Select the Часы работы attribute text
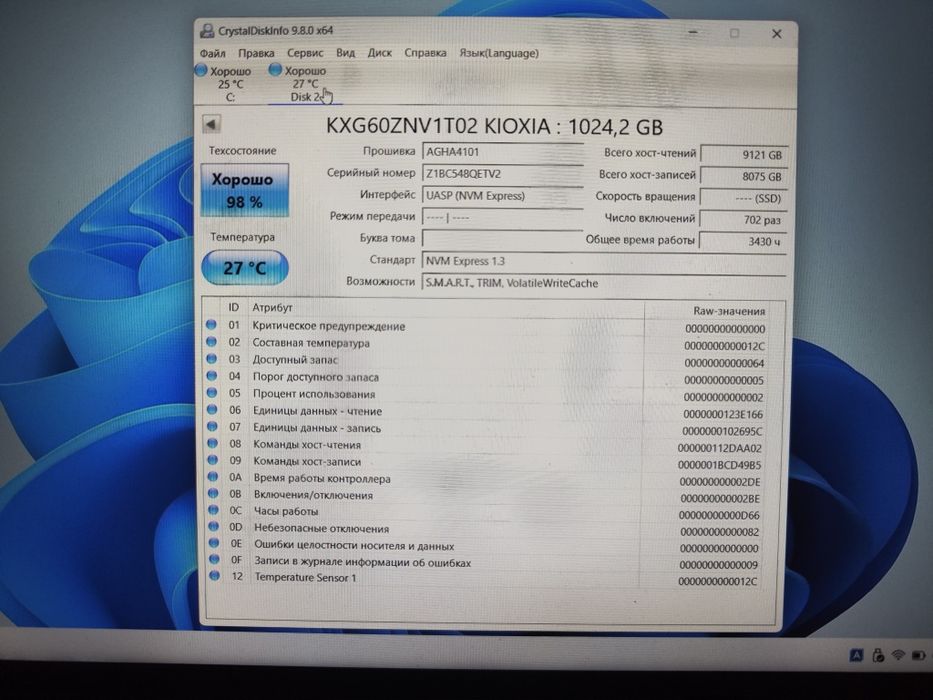Image resolution: width=933 pixels, height=700 pixels. (x=286, y=511)
